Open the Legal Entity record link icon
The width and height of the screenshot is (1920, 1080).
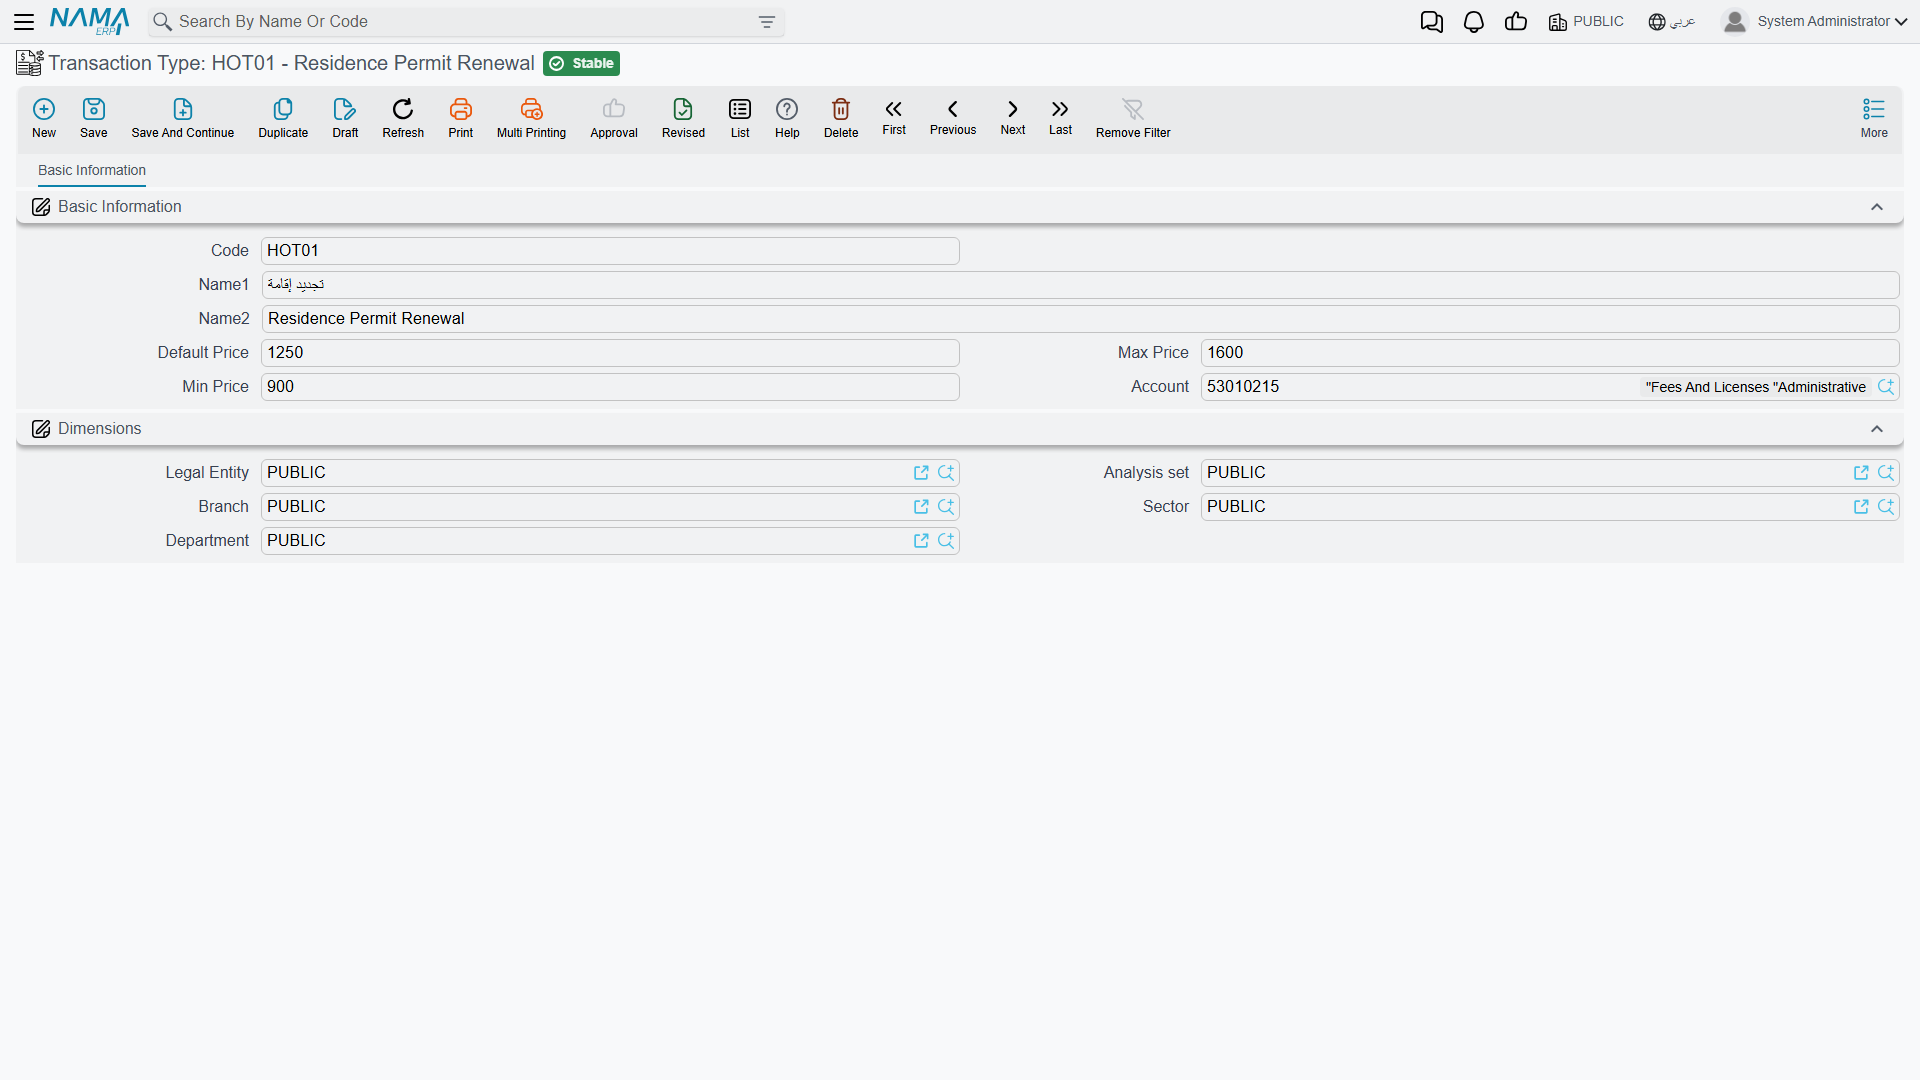click(x=921, y=473)
